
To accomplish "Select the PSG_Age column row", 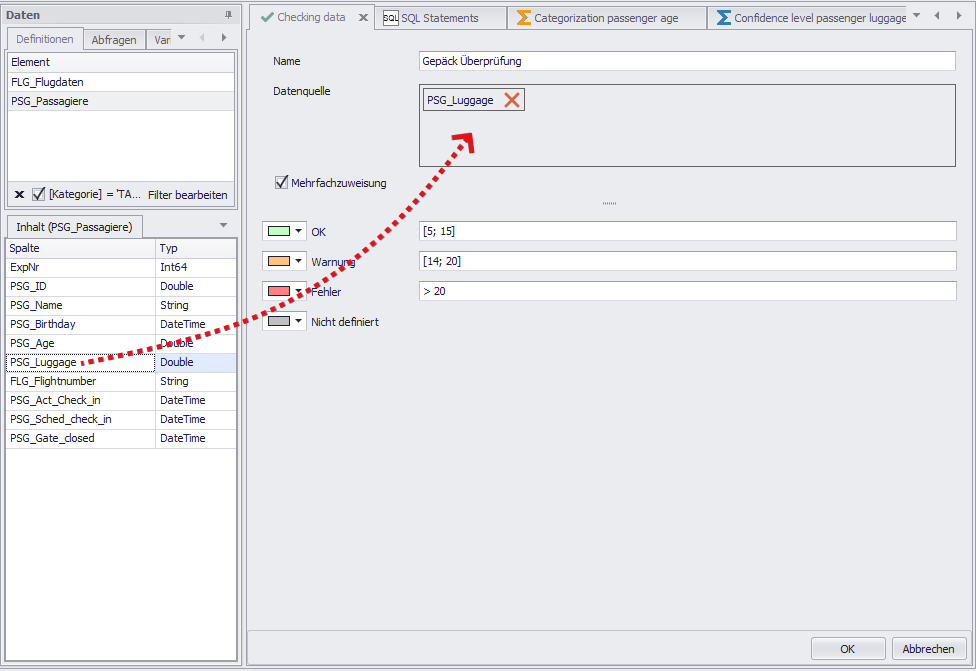I will point(121,343).
